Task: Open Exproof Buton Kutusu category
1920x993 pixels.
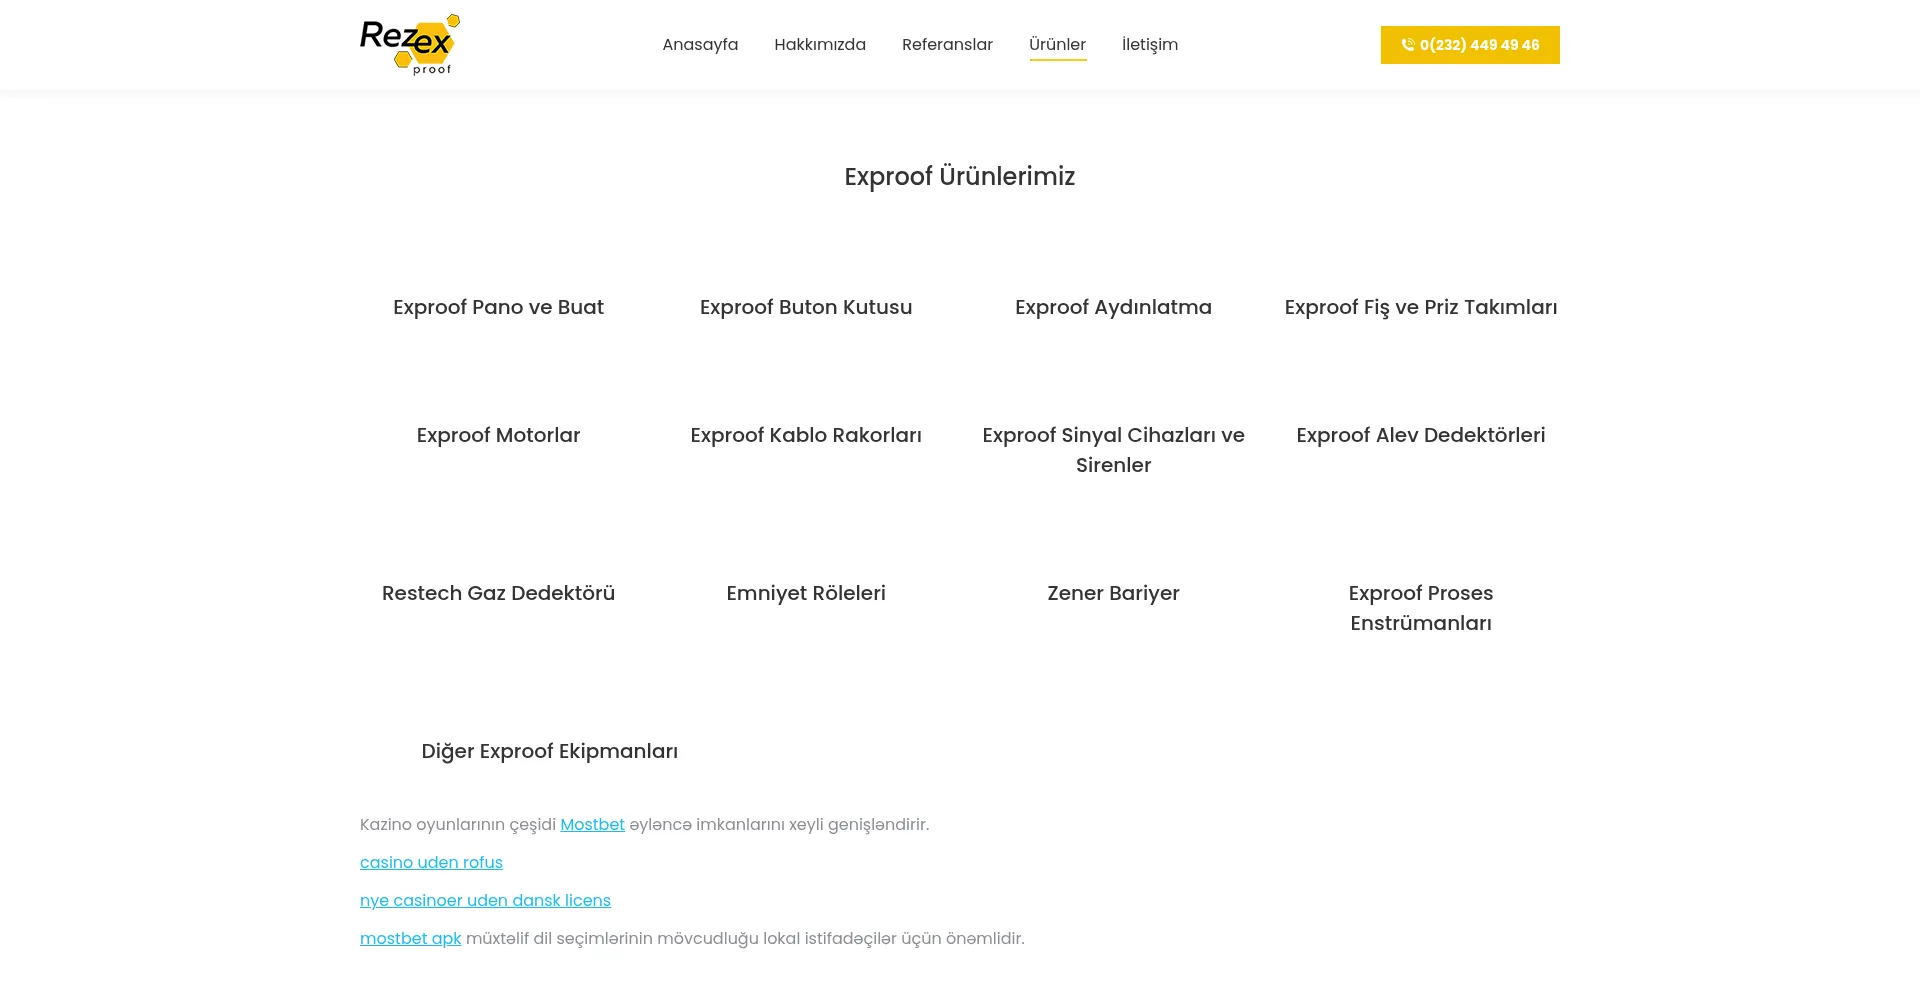Action: click(806, 307)
